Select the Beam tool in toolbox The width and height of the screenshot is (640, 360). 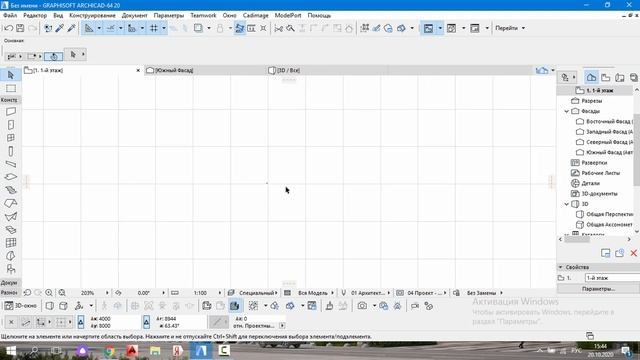click(x=11, y=164)
